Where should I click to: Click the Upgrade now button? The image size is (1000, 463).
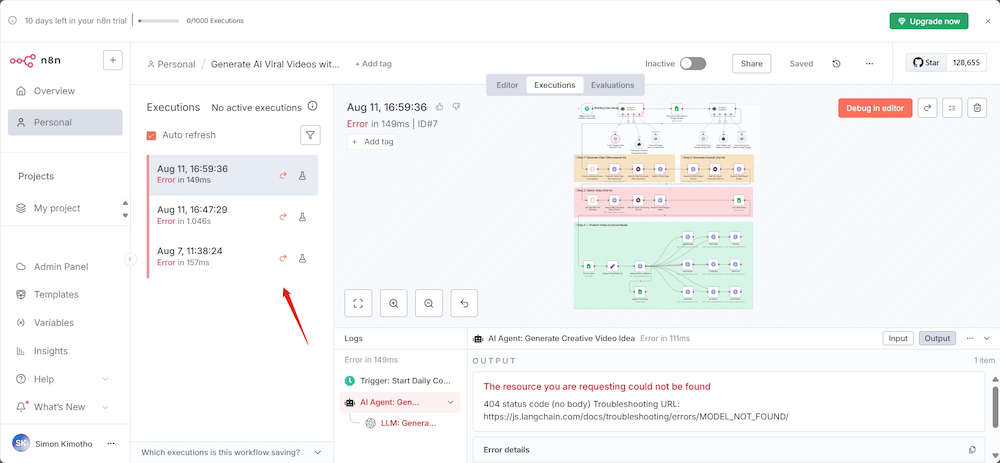coord(929,21)
